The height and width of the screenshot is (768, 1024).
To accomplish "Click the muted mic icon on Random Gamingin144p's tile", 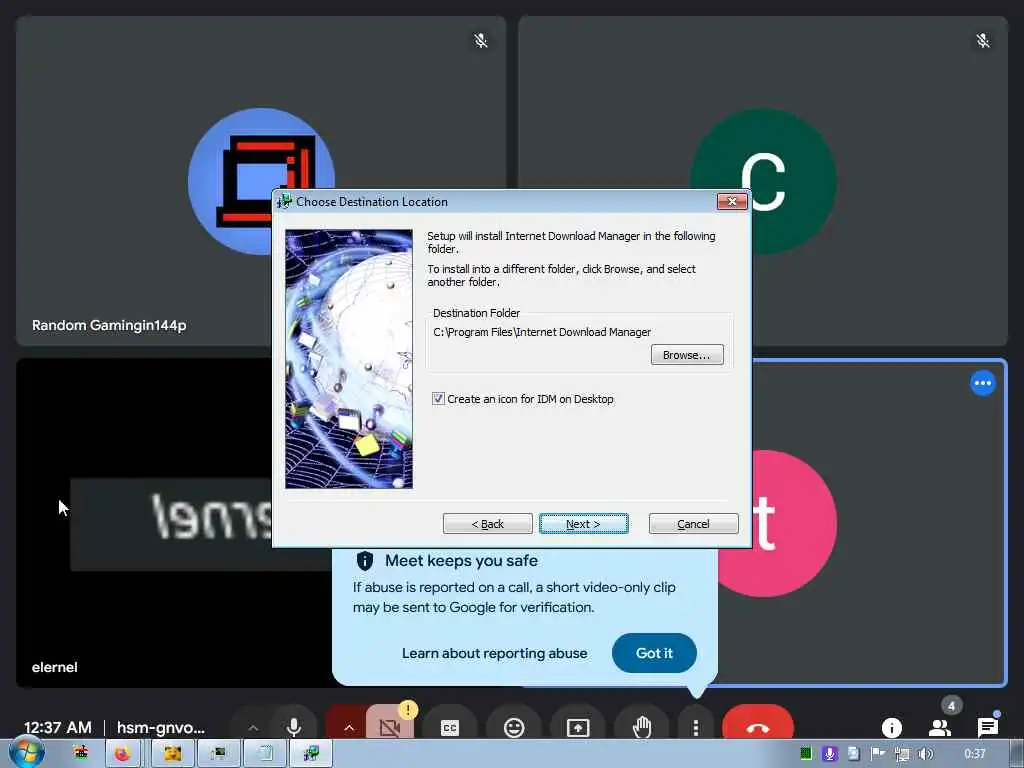I will tap(481, 40).
